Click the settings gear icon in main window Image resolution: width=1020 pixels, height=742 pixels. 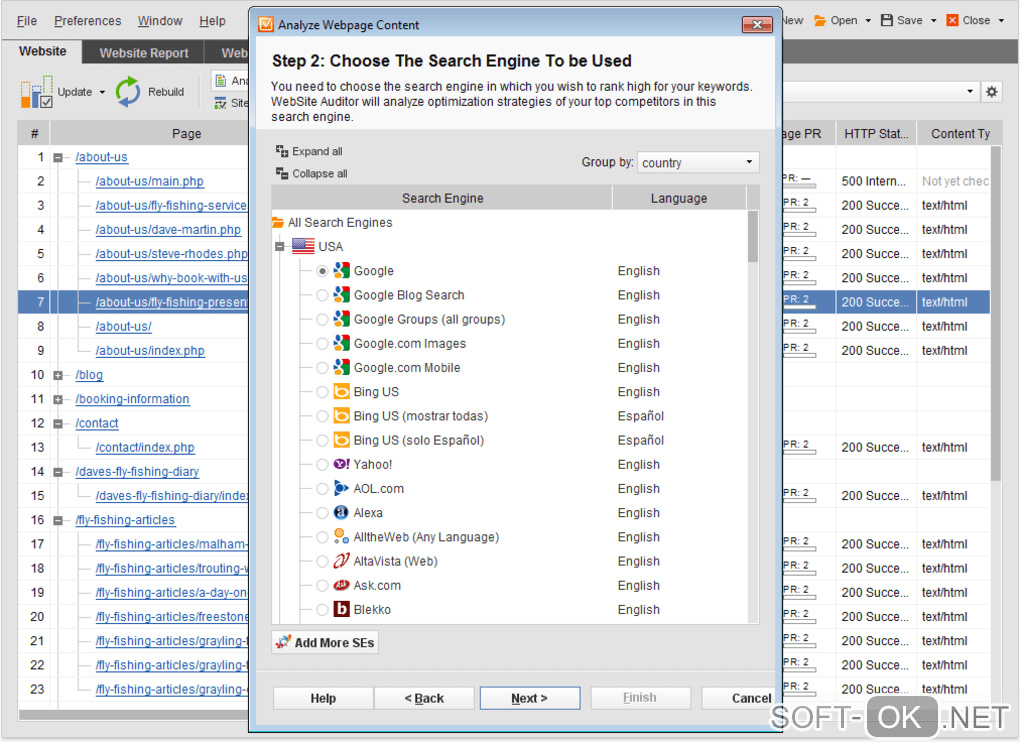tap(991, 92)
